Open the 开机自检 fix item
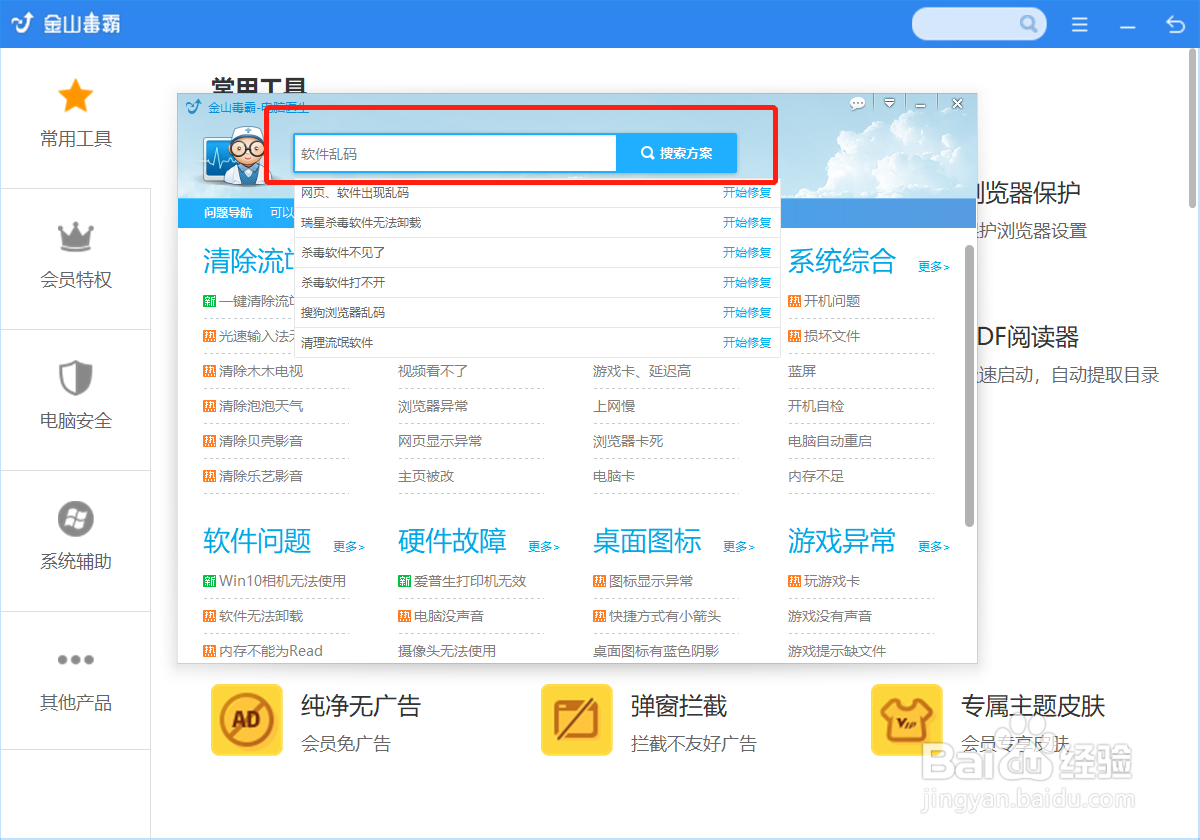The image size is (1200, 840). click(x=816, y=406)
